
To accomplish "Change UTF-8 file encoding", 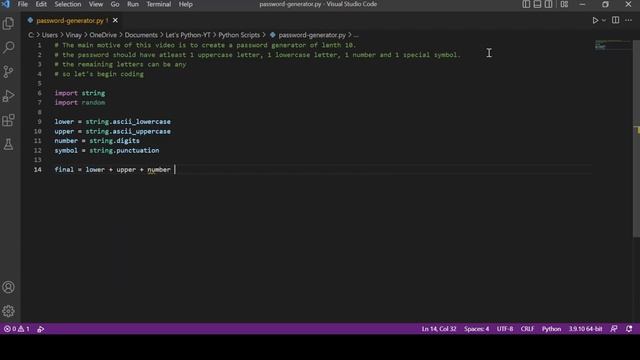I will [x=505, y=329].
